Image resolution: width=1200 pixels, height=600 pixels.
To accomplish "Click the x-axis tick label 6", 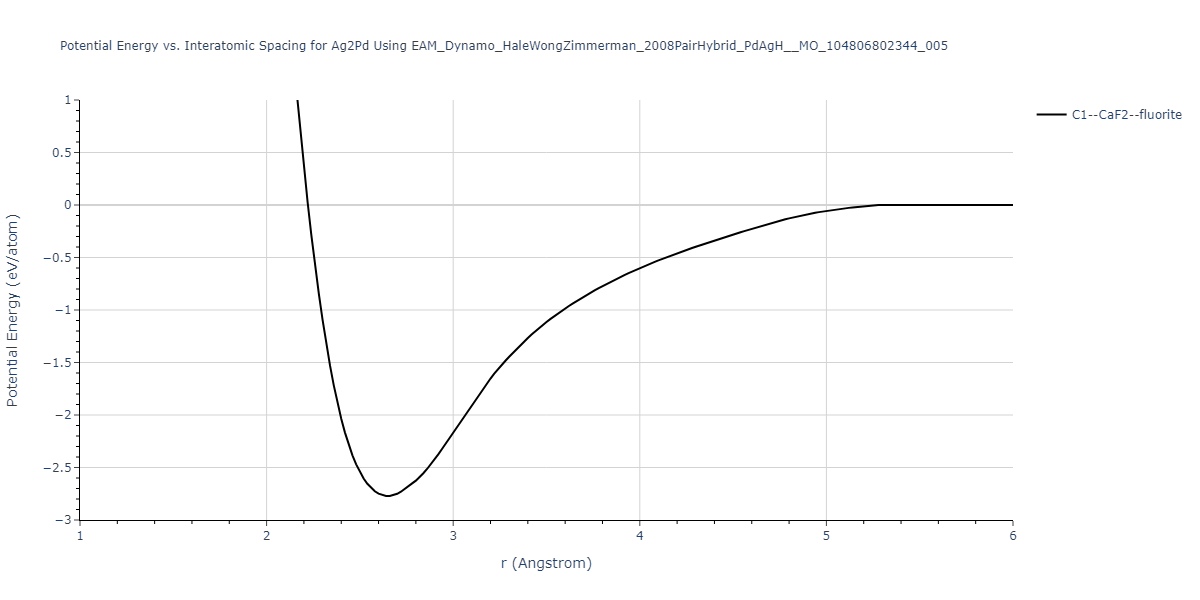I will [1013, 536].
